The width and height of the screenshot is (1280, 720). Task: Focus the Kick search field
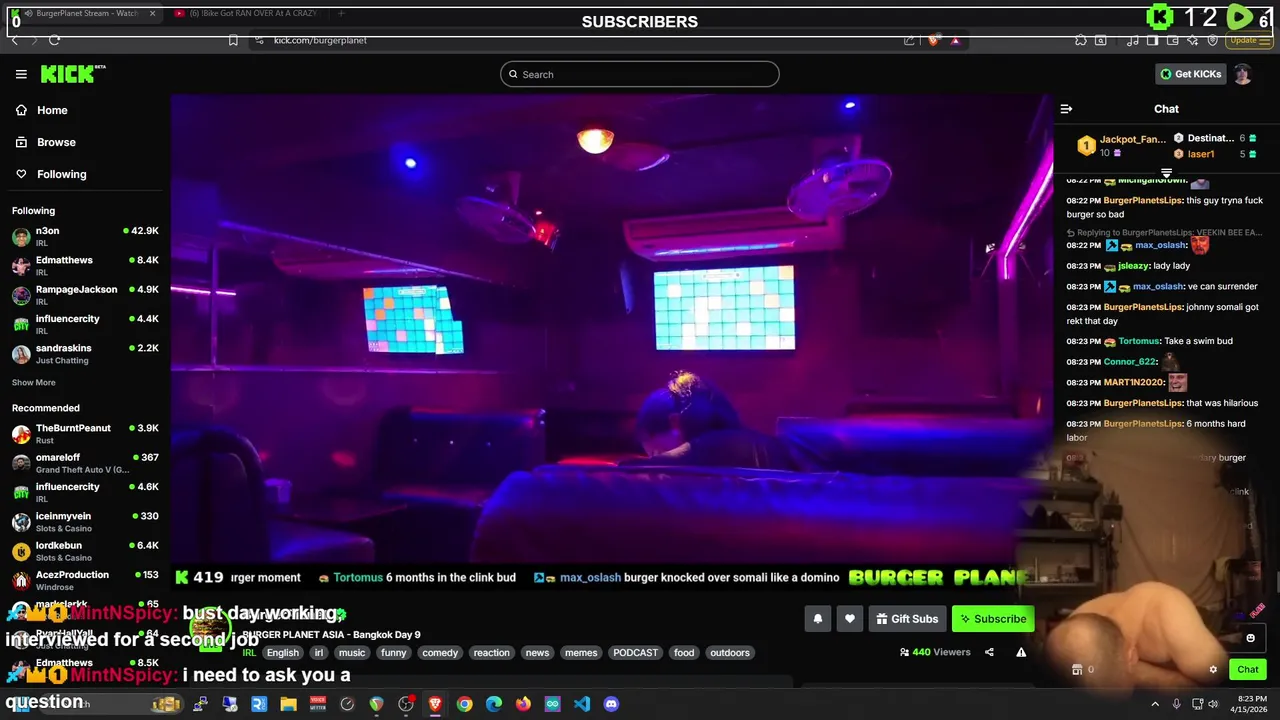640,74
